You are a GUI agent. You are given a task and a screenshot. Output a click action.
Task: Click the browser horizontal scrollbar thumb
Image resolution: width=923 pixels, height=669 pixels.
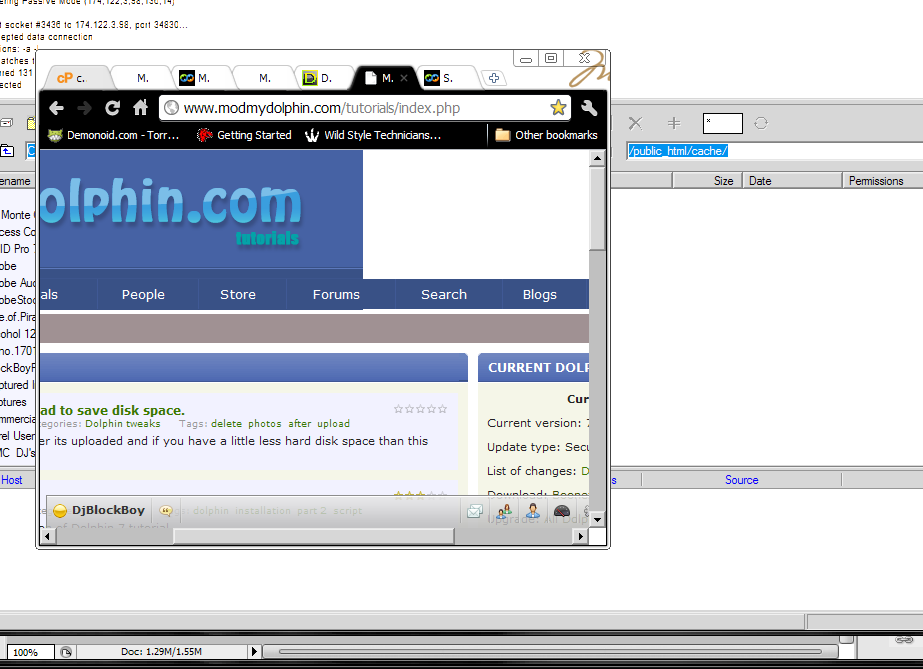(313, 536)
